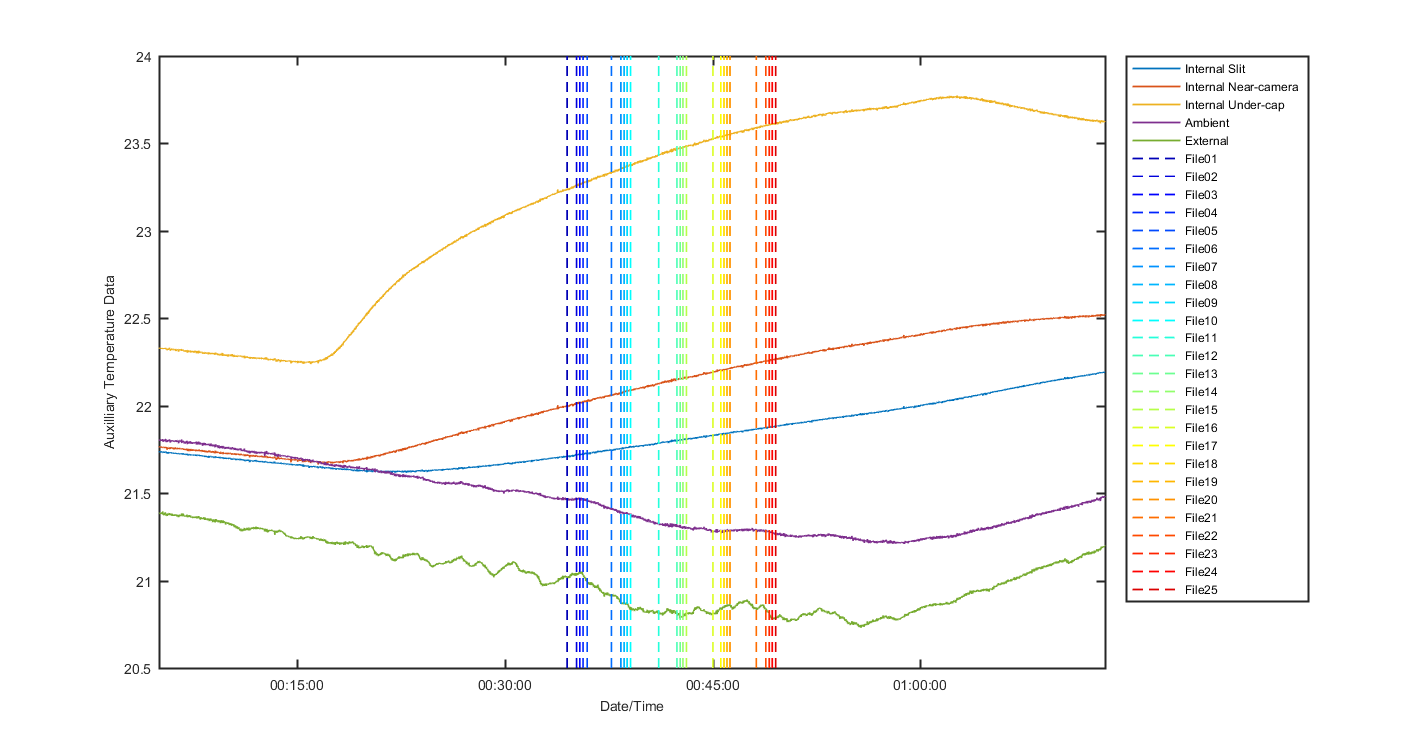Click the isolated cyan dashed marker near 00:41
The image size is (1425, 750).
658,362
